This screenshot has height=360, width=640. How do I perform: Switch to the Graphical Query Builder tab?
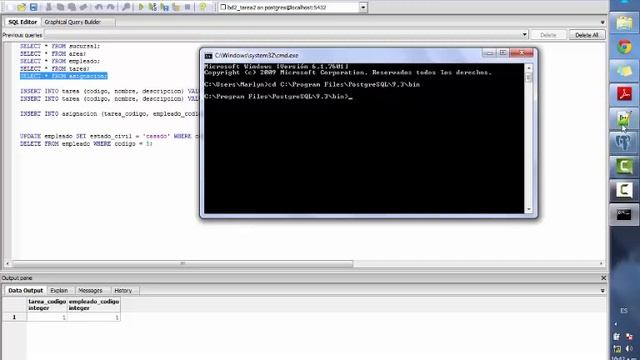pyautogui.click(x=72, y=22)
